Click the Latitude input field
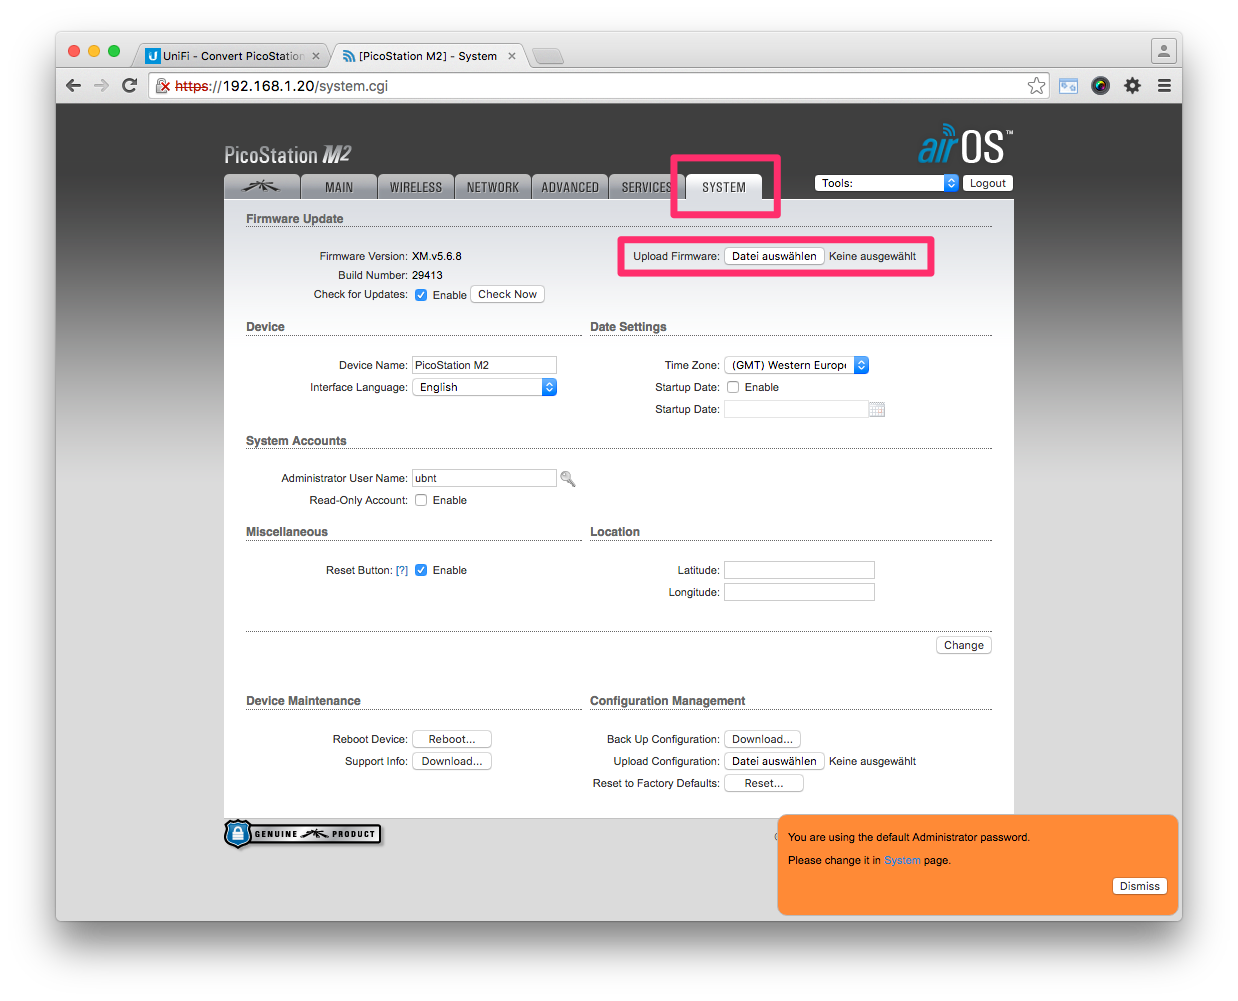This screenshot has width=1238, height=1001. [799, 570]
